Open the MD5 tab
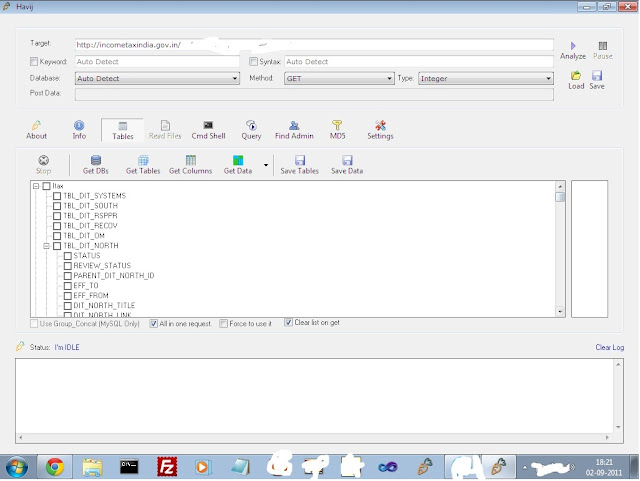The image size is (640, 481). (337, 130)
